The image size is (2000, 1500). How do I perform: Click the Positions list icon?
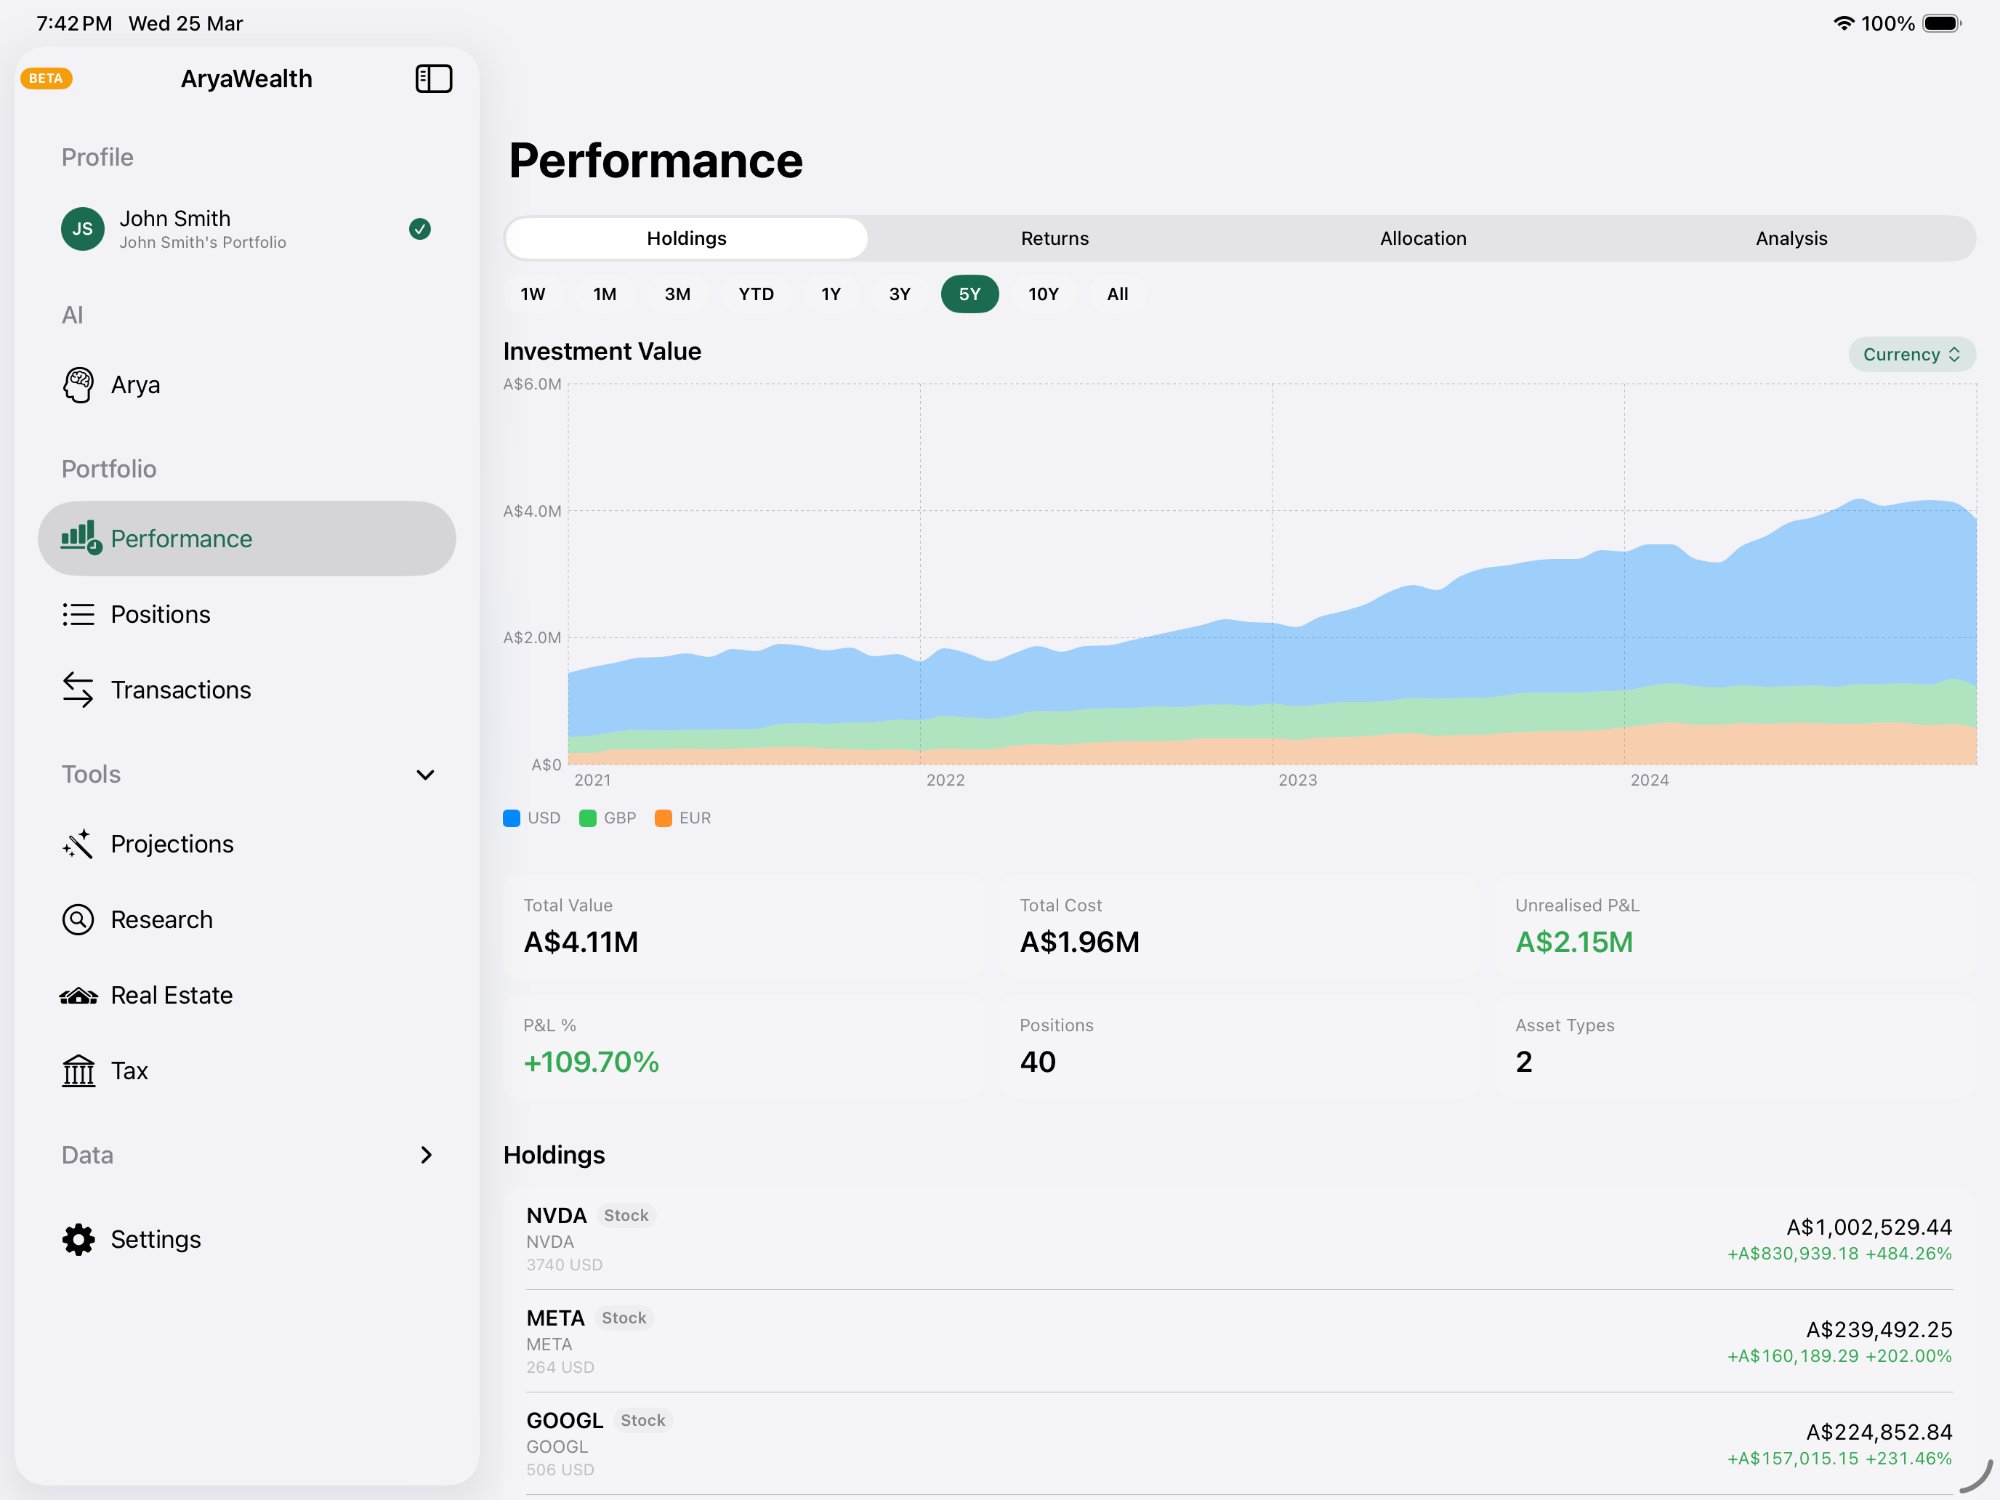point(78,614)
